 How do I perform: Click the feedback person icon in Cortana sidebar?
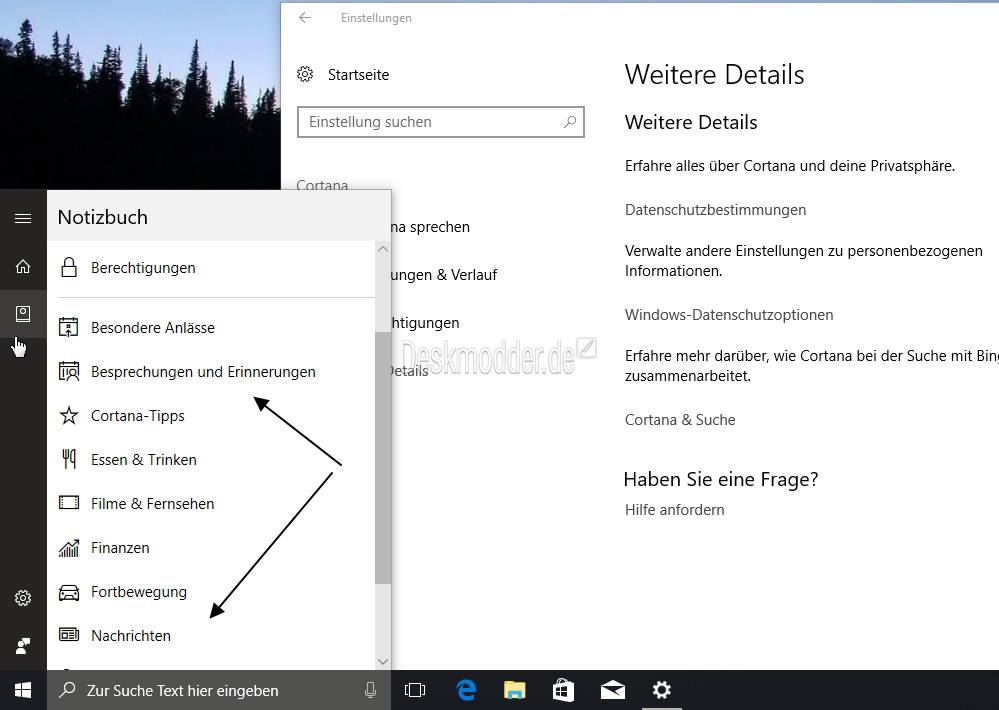23,646
